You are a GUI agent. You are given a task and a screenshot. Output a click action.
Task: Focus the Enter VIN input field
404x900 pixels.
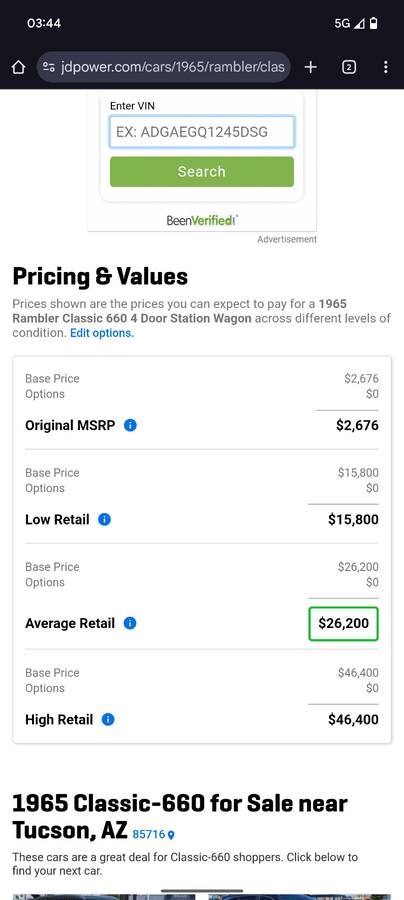202,132
